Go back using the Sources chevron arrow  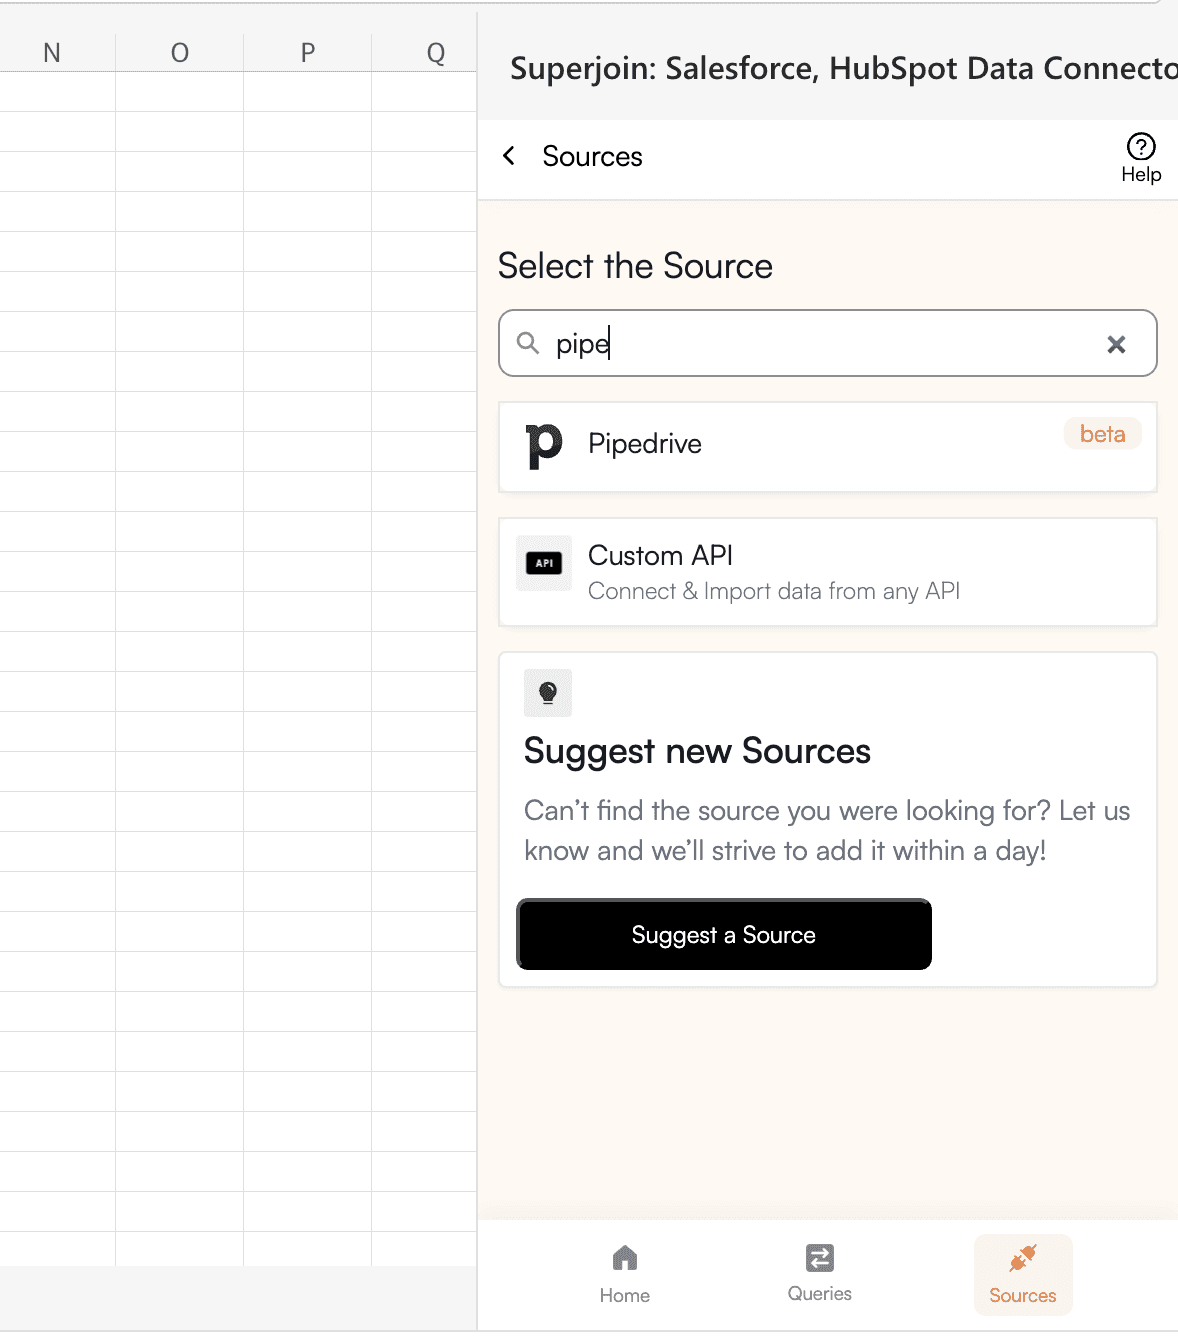coord(509,156)
